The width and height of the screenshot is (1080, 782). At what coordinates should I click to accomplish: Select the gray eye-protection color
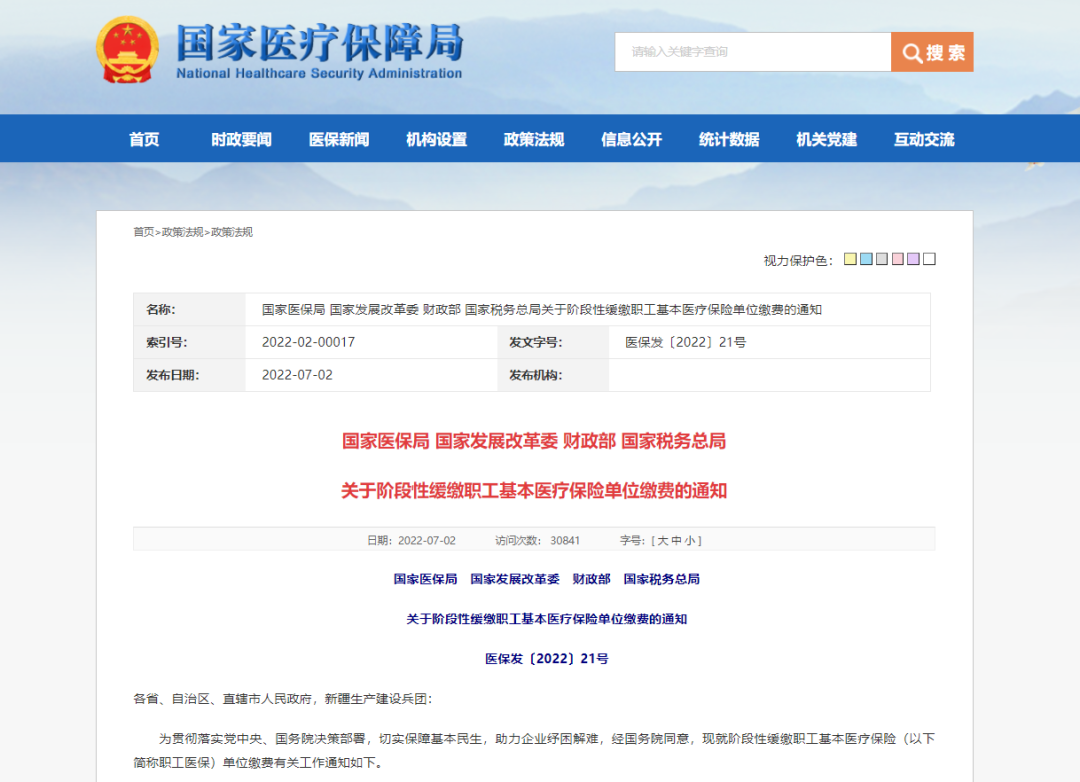[882, 259]
